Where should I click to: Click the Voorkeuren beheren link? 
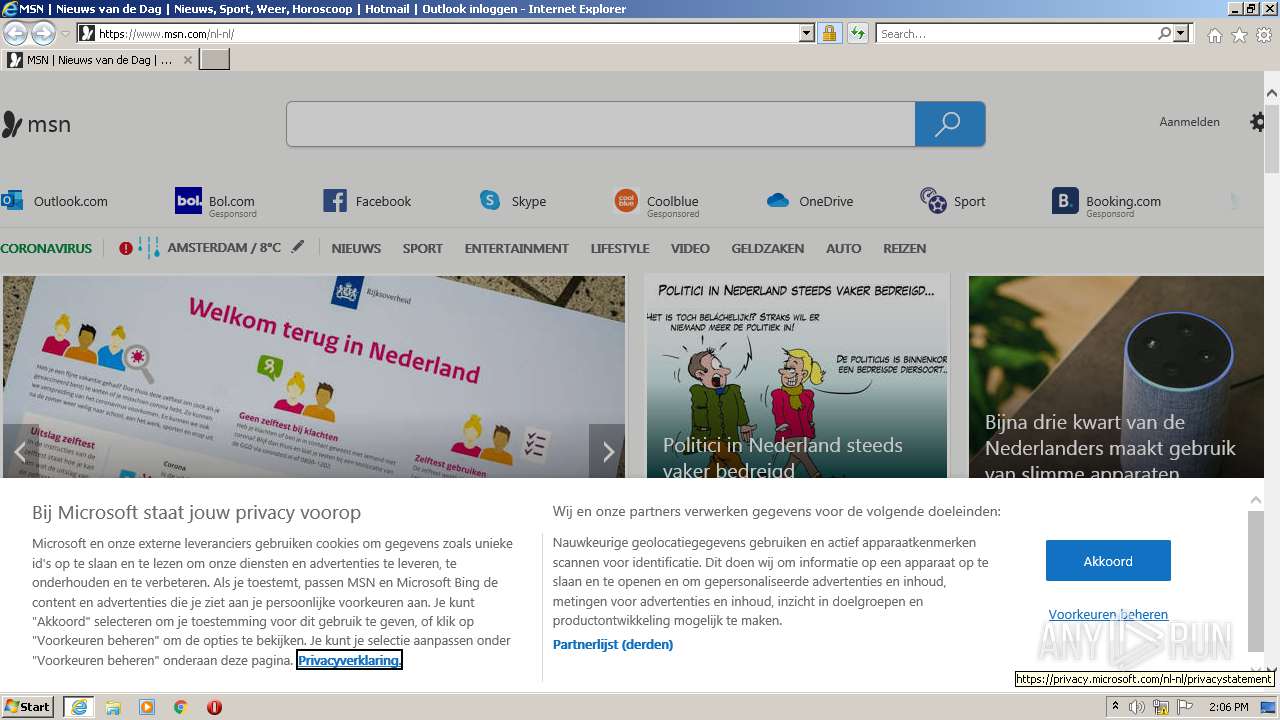coord(1108,614)
